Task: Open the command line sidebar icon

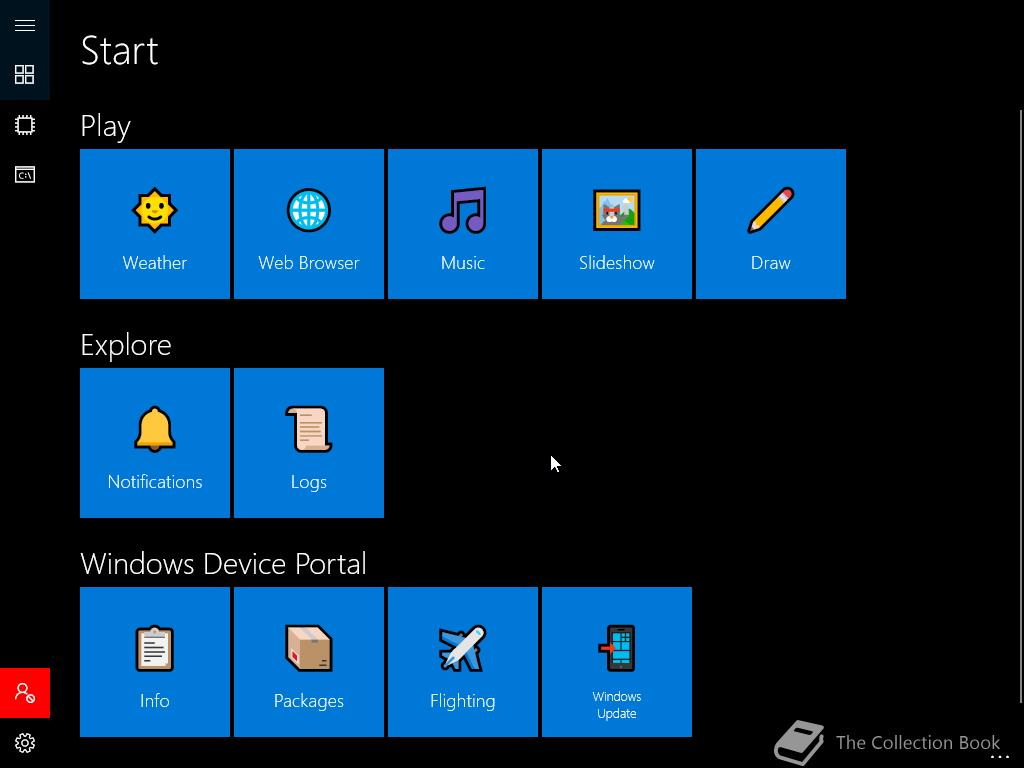Action: pyautogui.click(x=25, y=174)
